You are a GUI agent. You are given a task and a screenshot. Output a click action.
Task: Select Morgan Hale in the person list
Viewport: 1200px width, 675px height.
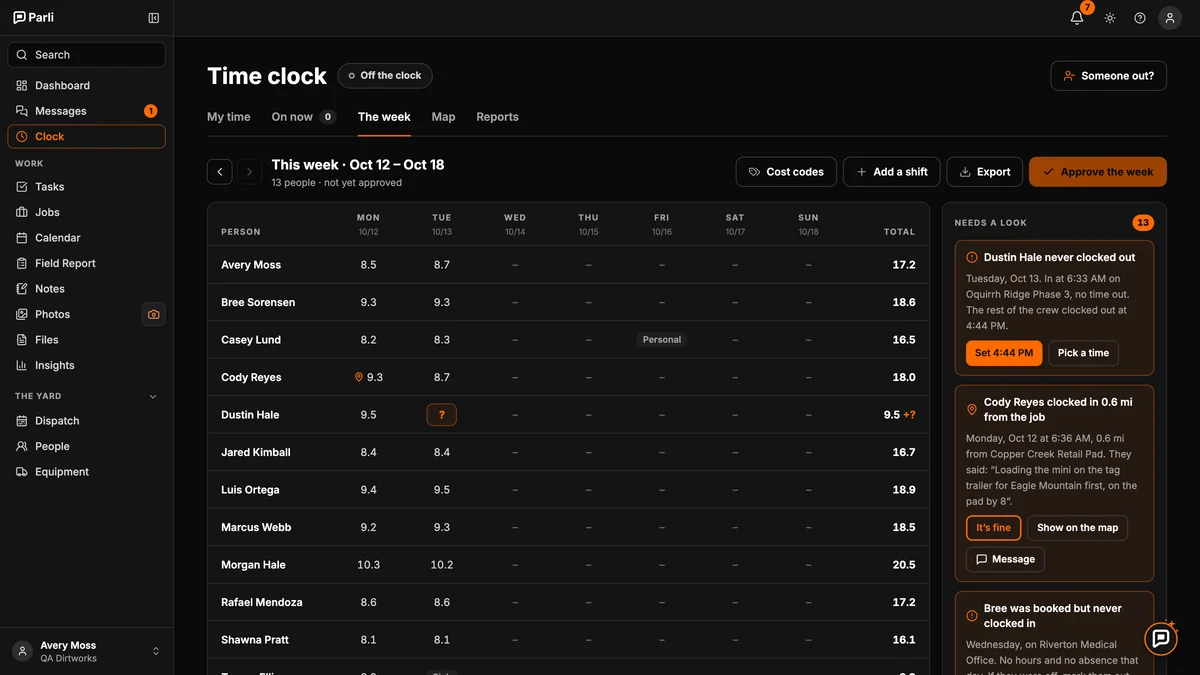pos(253,565)
